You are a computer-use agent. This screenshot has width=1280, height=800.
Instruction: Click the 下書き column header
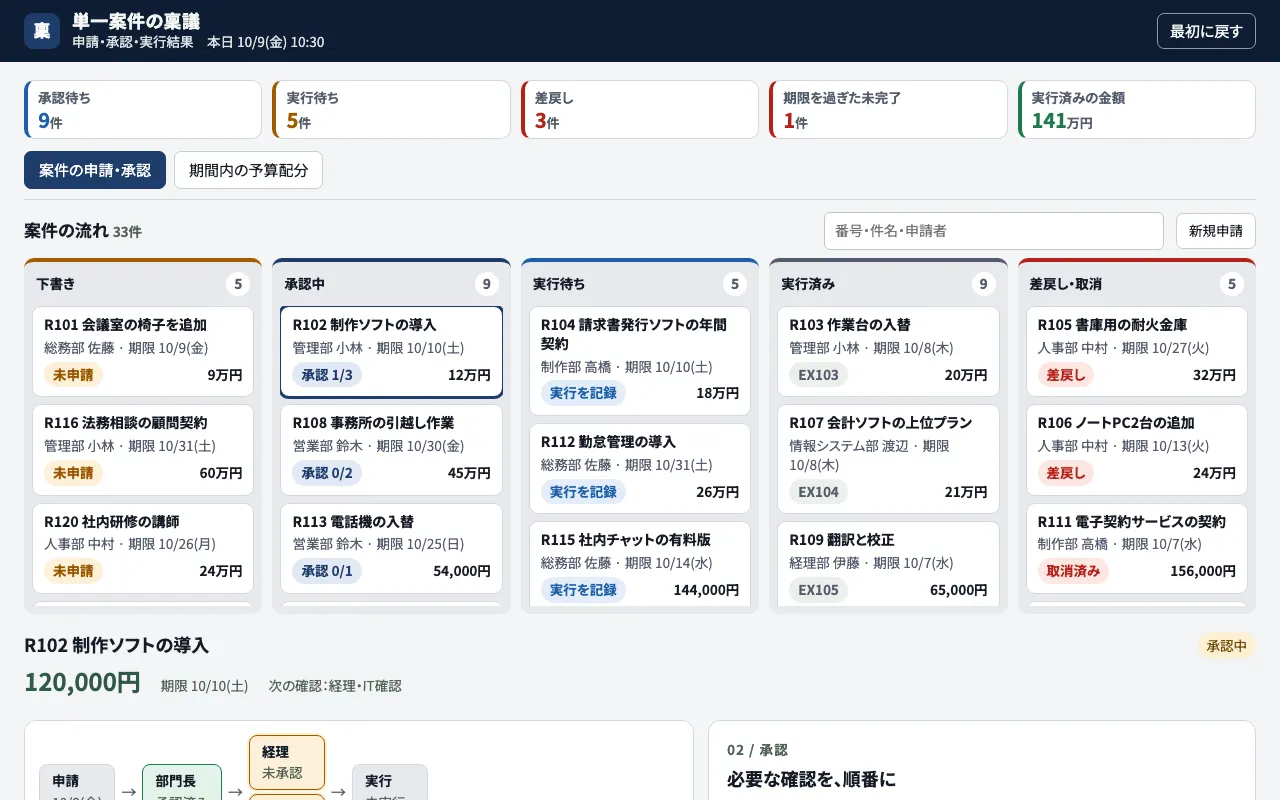[143, 284]
